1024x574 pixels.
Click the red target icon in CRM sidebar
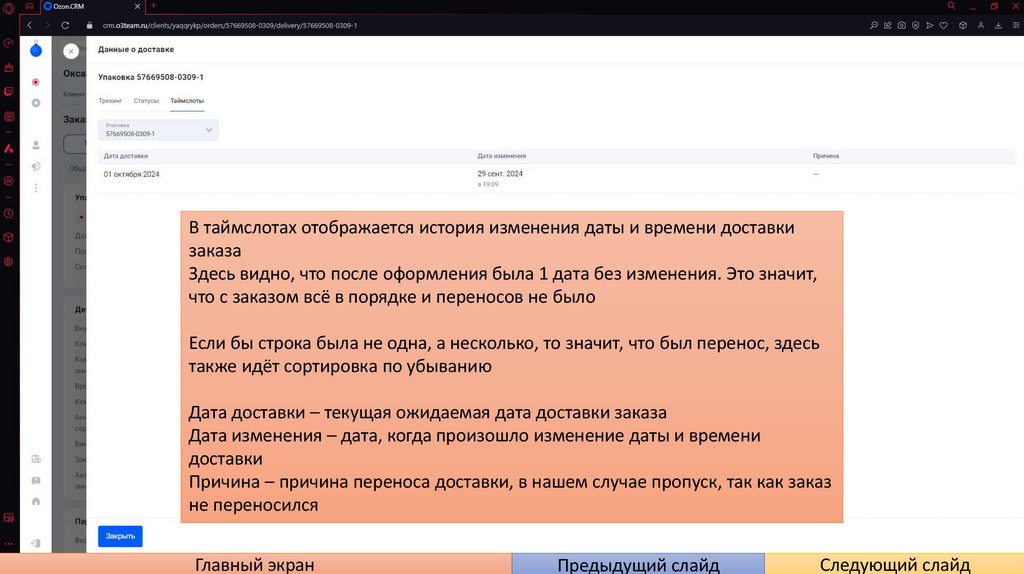click(x=36, y=82)
